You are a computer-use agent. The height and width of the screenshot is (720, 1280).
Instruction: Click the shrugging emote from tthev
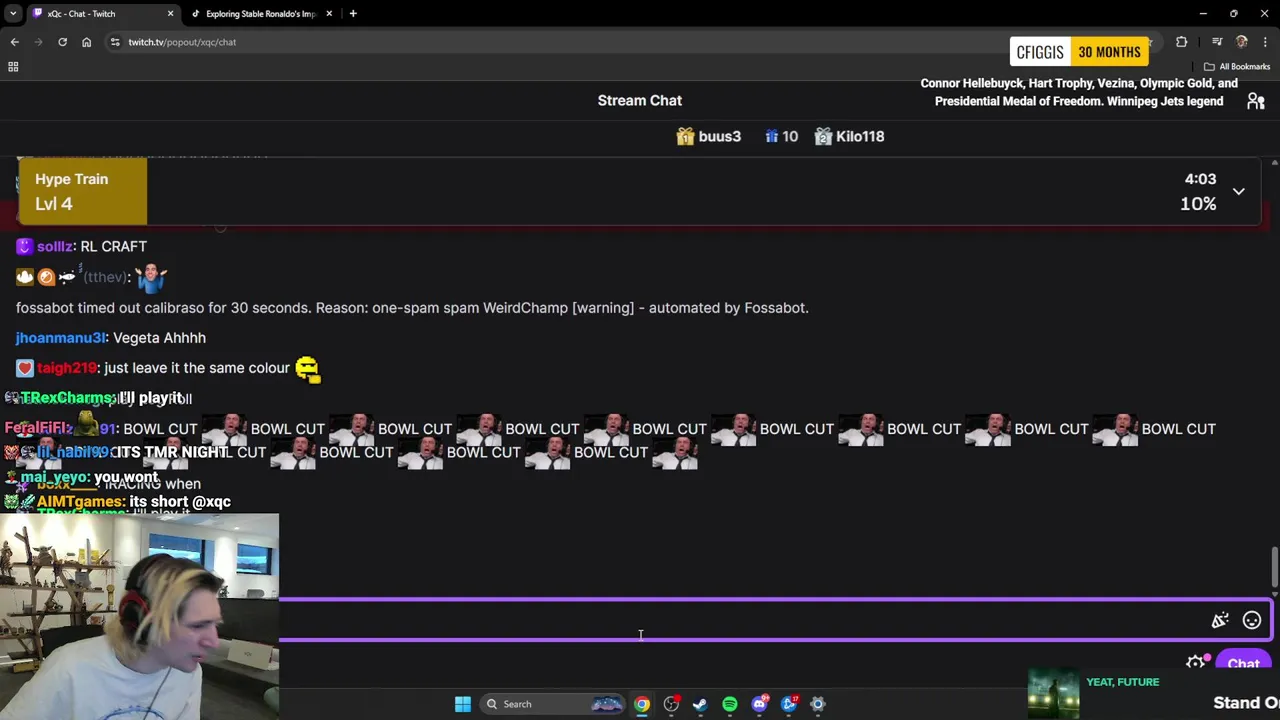pos(151,277)
